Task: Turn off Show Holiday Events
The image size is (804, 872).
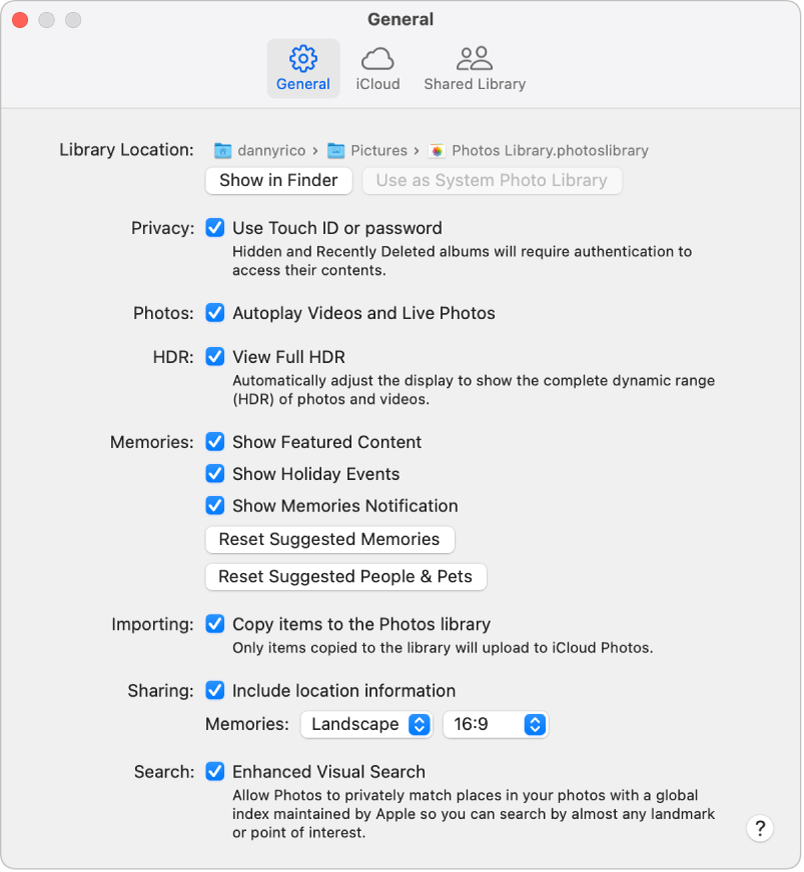Action: 215,474
